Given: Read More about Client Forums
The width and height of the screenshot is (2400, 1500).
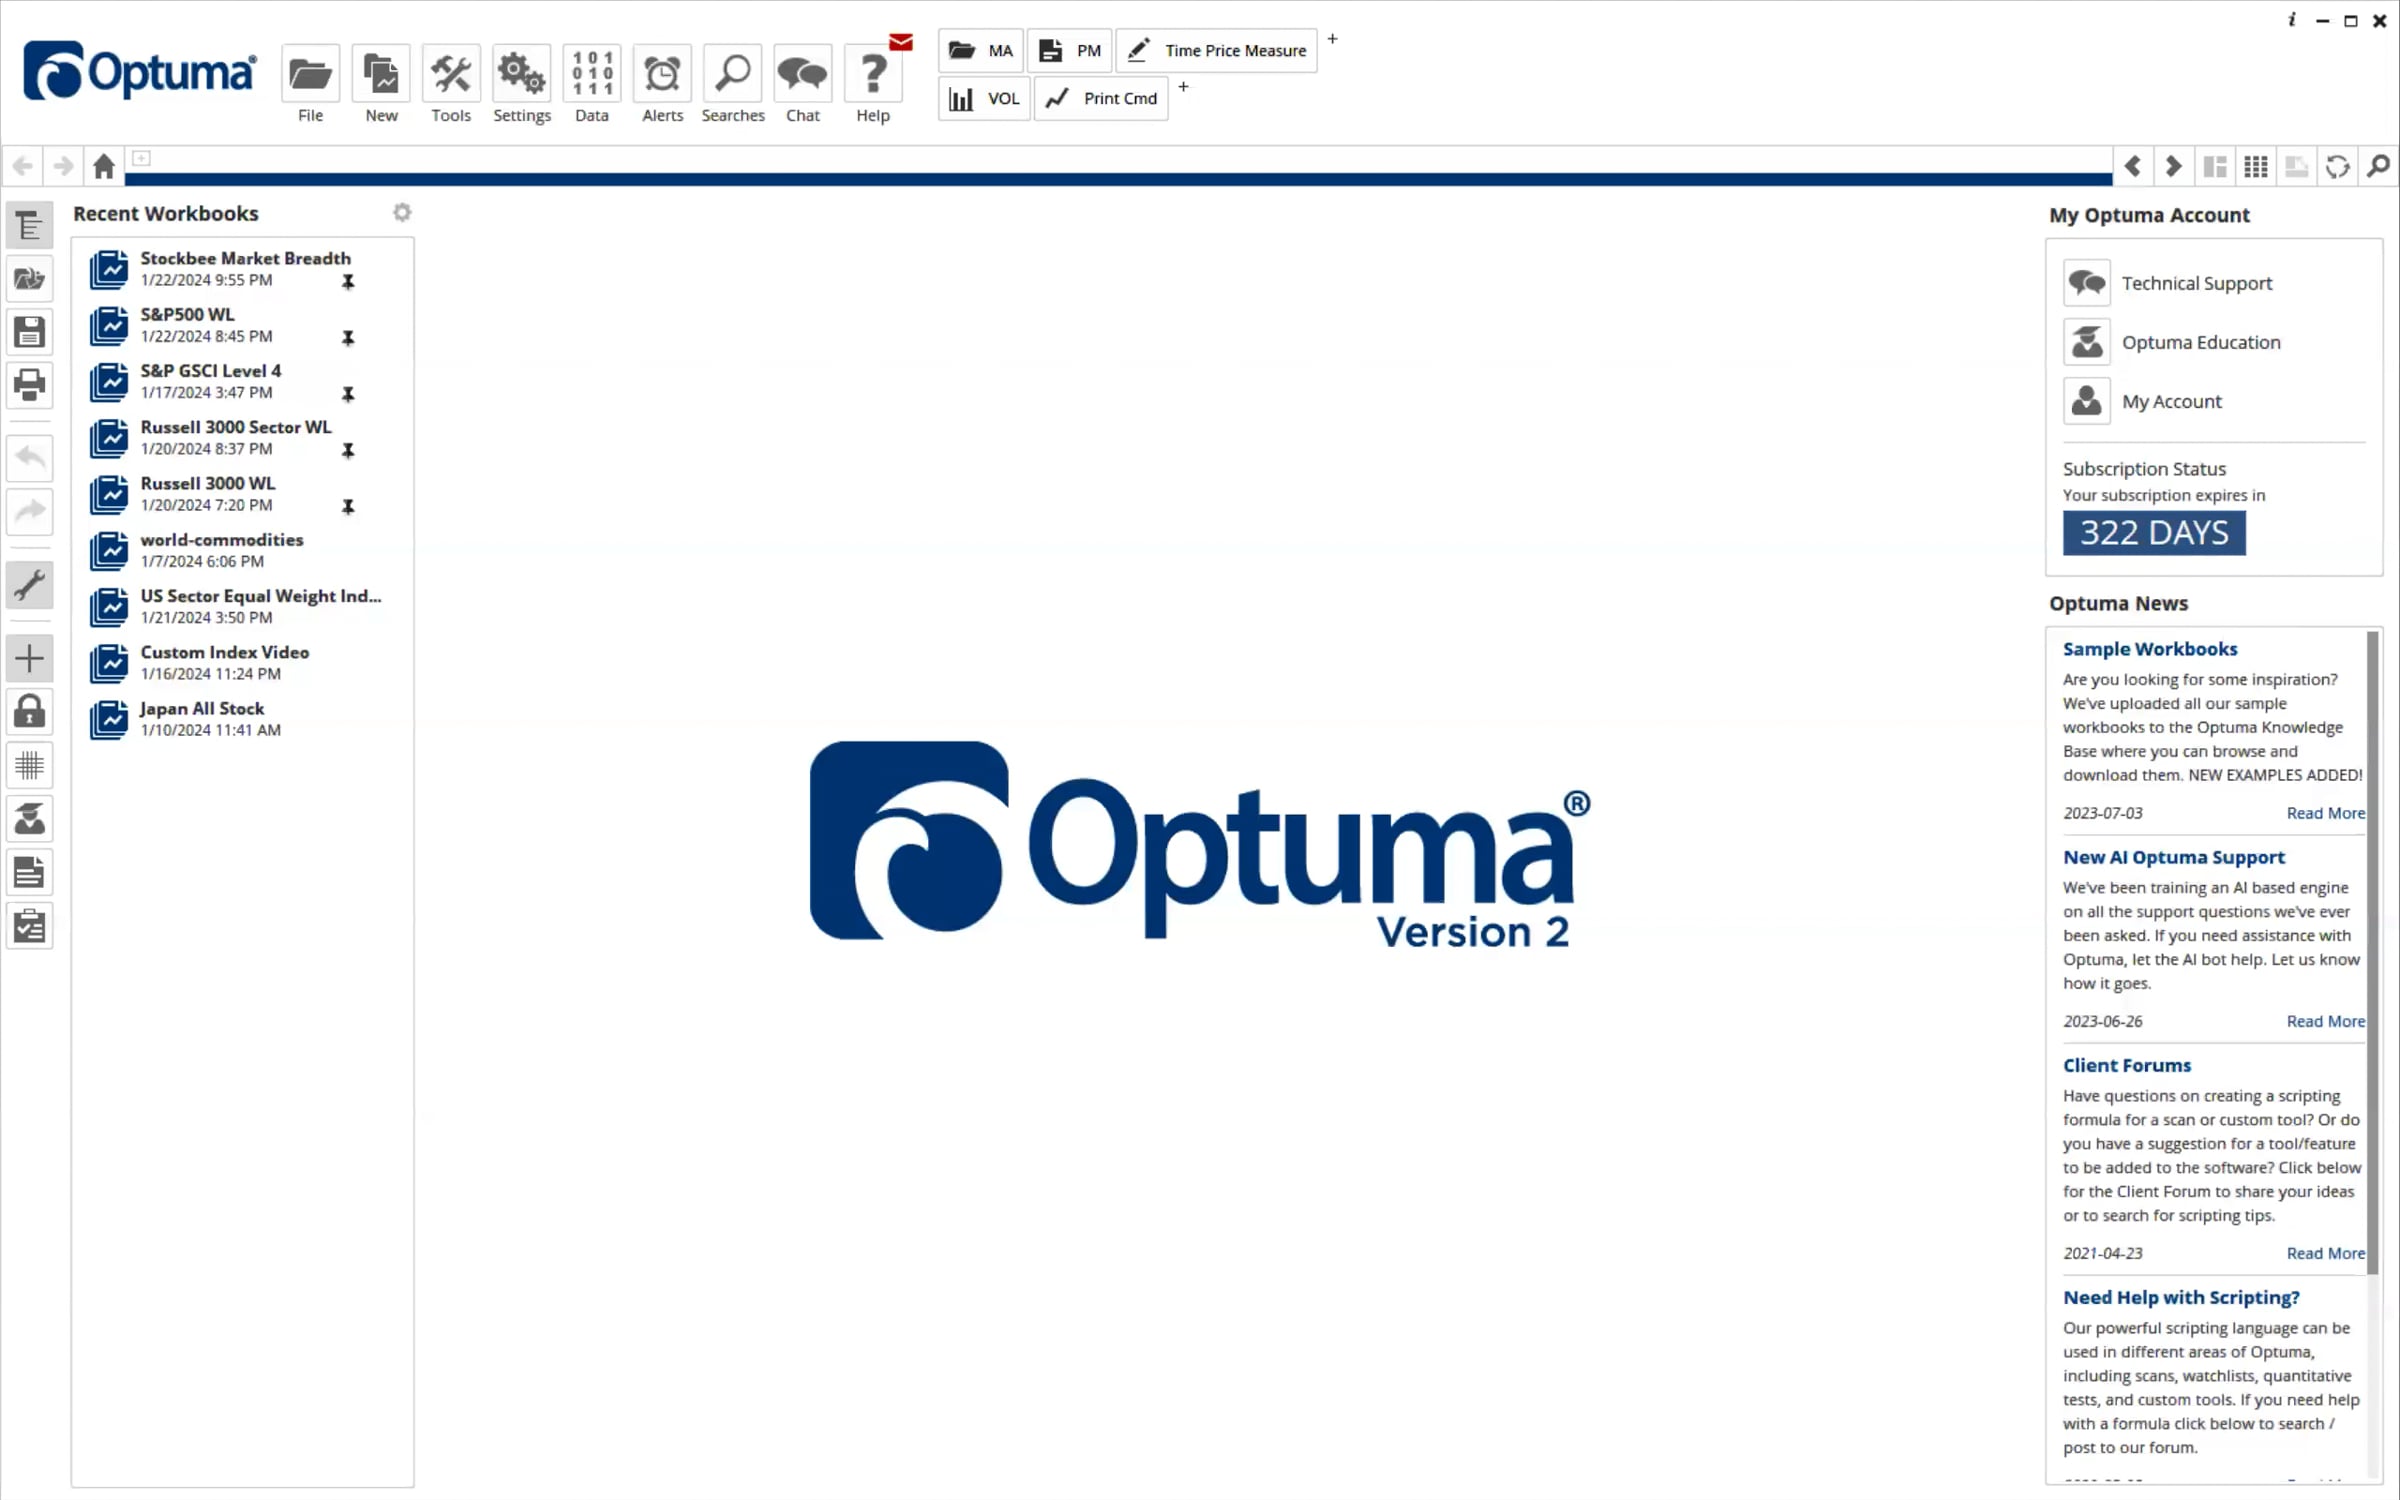Looking at the screenshot, I should point(2325,1253).
